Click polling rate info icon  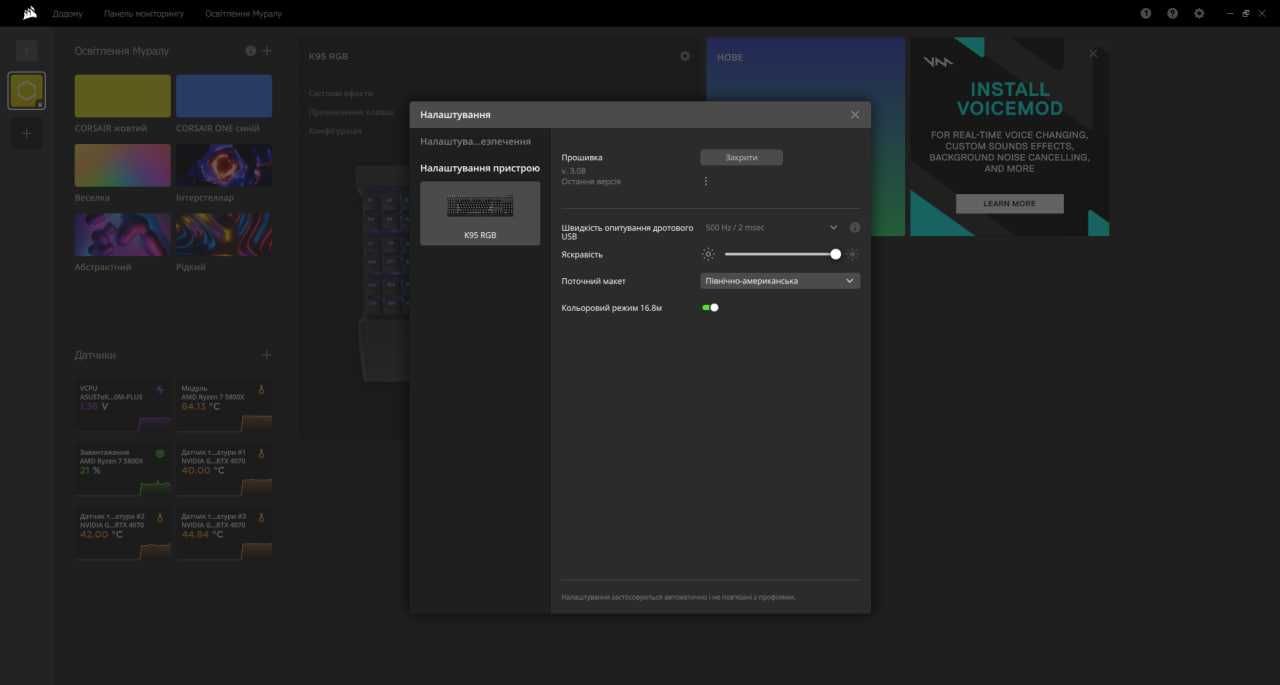point(855,227)
